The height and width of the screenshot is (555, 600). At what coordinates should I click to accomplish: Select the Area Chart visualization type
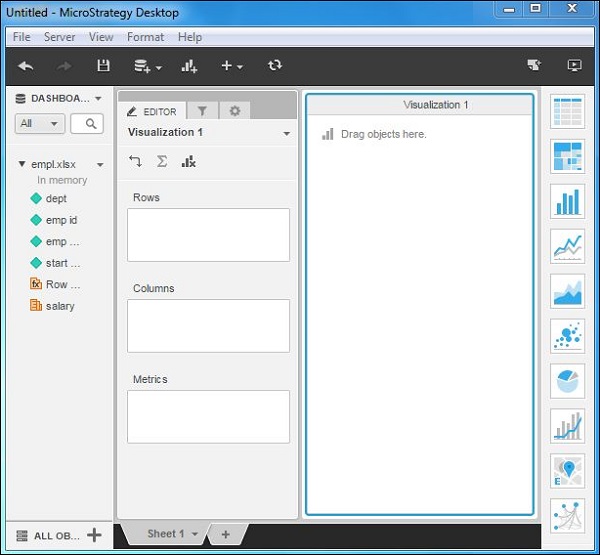tap(567, 291)
